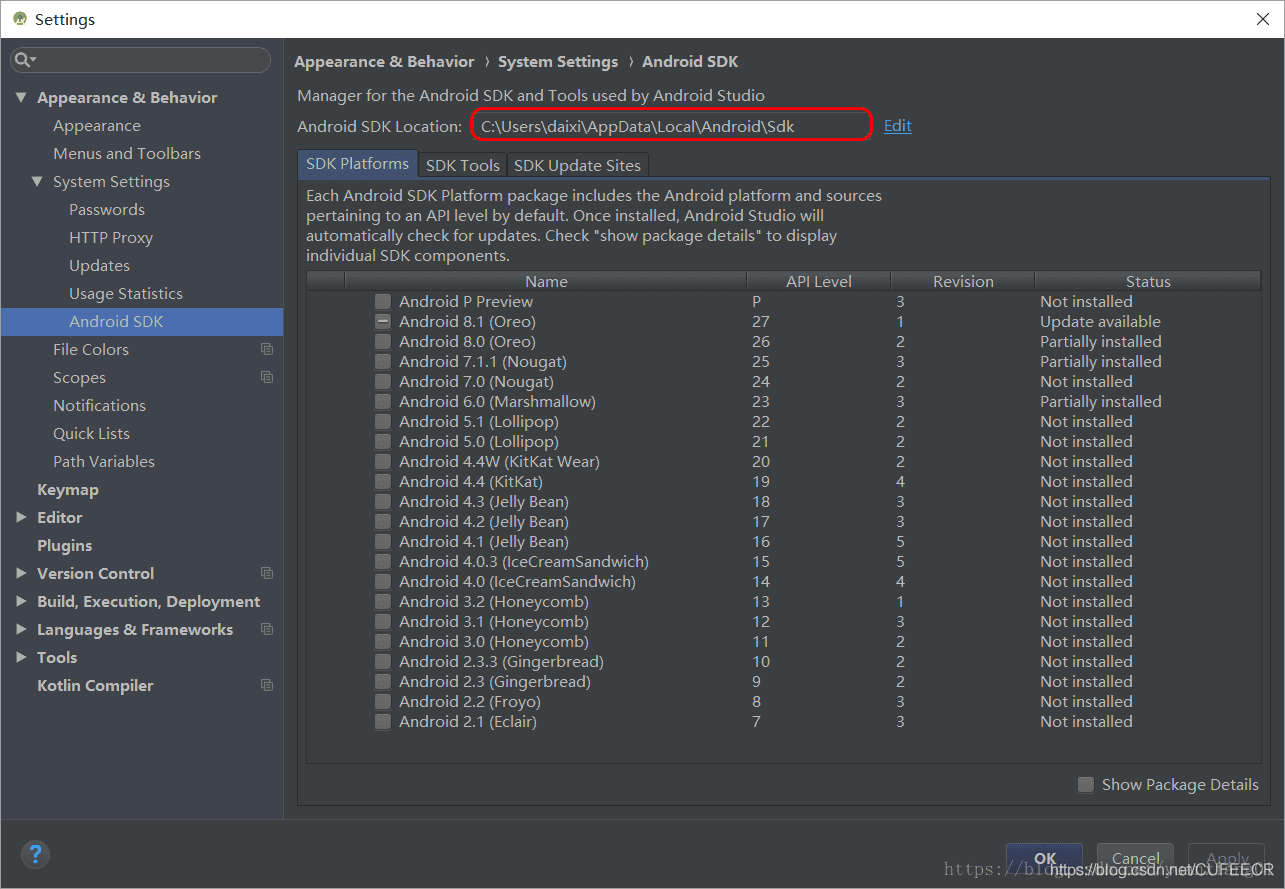Toggle the Android 8.1 (Oreo) checkbox

[x=383, y=321]
